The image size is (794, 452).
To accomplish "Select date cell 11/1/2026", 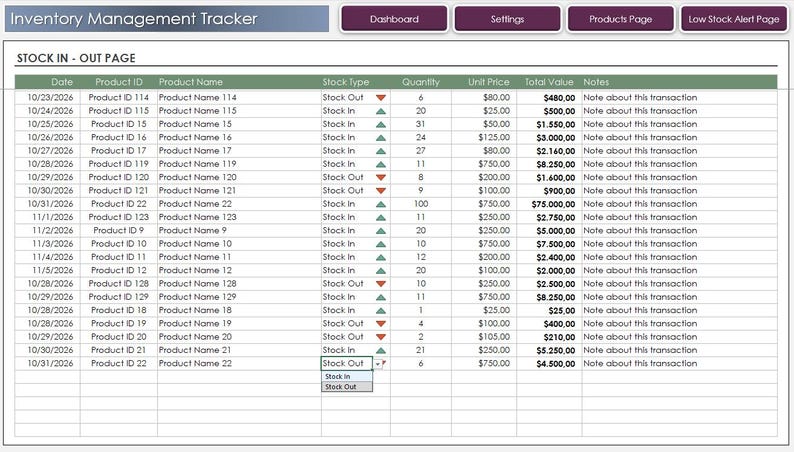I will 48,217.
